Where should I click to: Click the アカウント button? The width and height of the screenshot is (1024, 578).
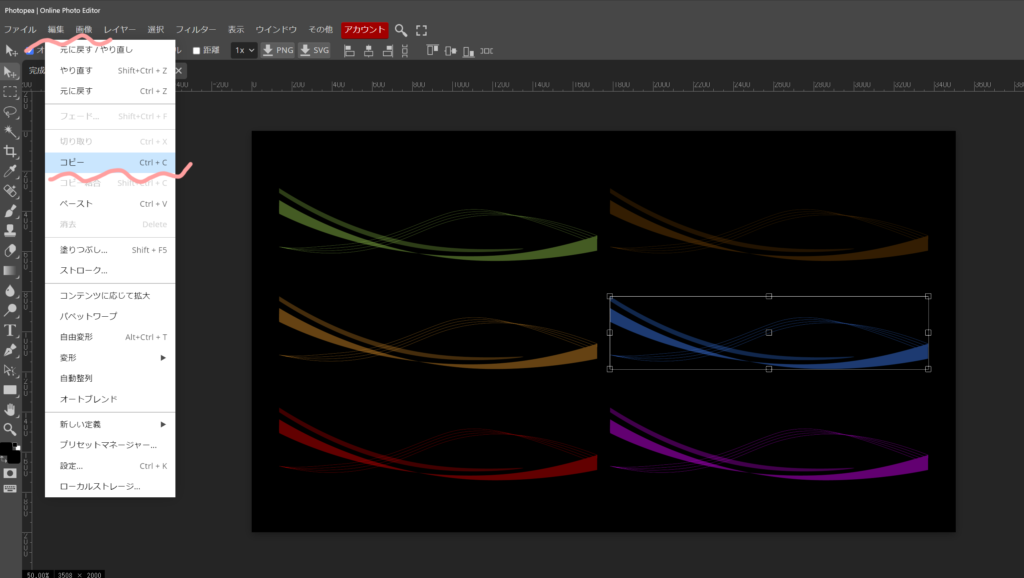[x=364, y=30]
